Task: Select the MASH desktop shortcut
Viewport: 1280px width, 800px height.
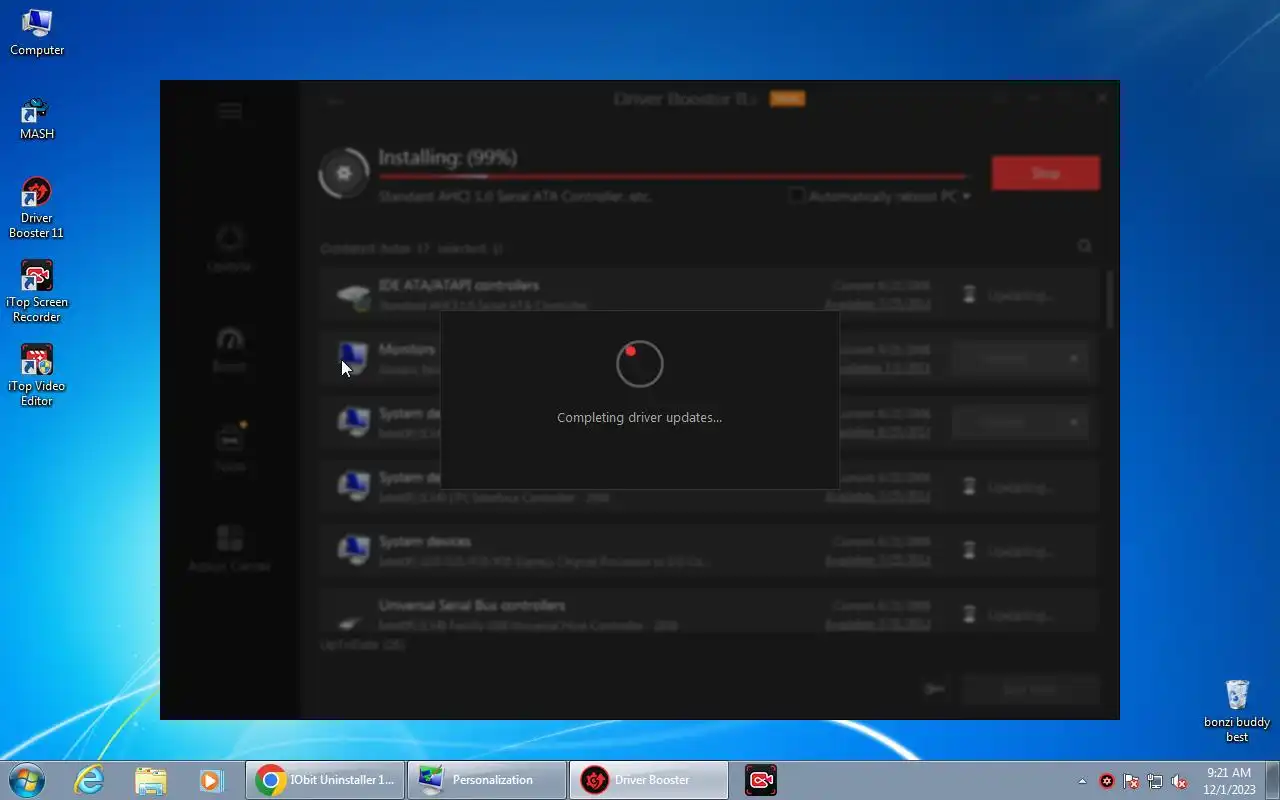Action: click(x=37, y=118)
